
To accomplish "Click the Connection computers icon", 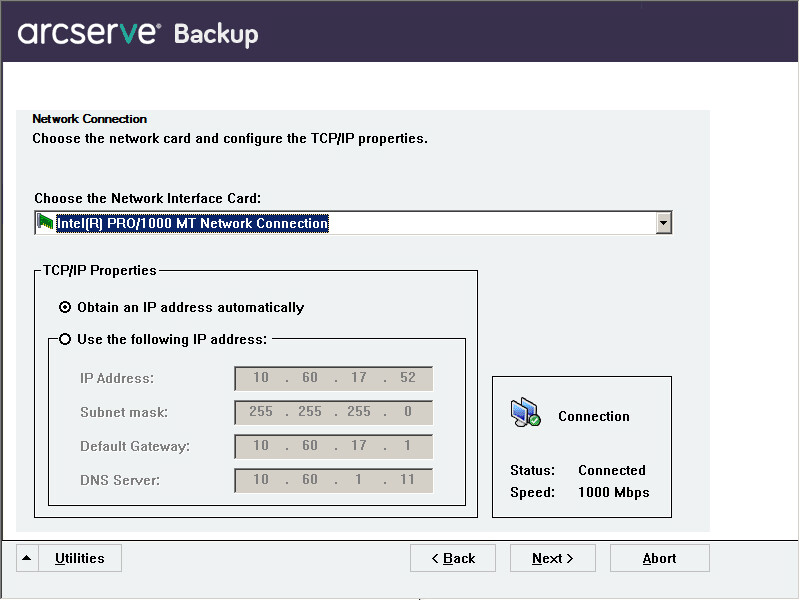I will tap(526, 413).
